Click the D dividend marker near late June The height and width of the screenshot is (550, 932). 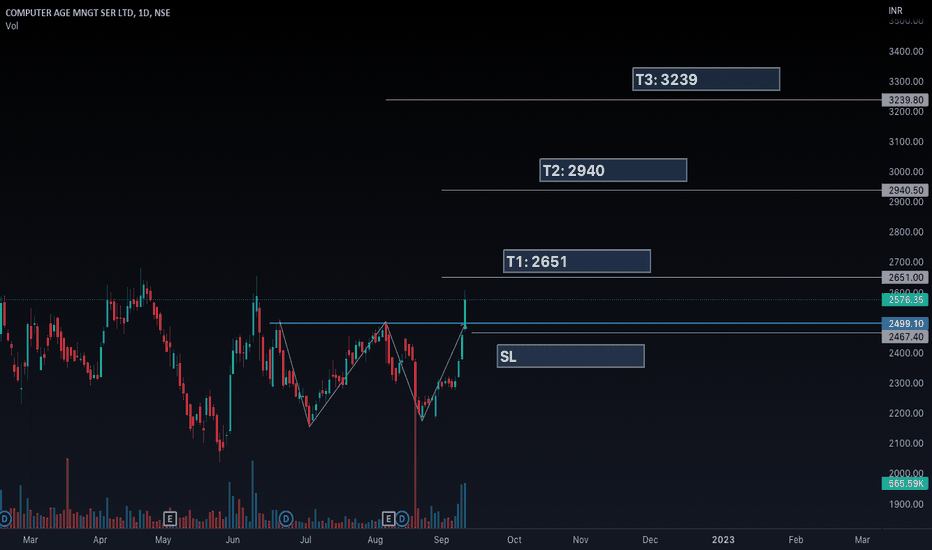point(286,519)
